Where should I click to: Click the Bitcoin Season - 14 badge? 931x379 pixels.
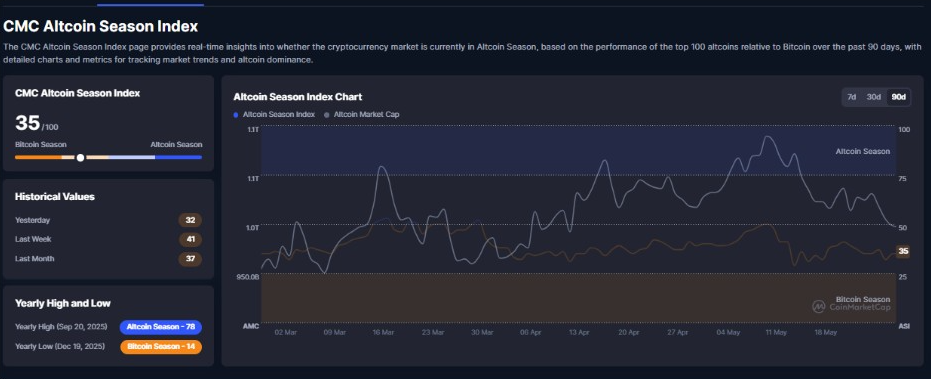click(x=160, y=346)
